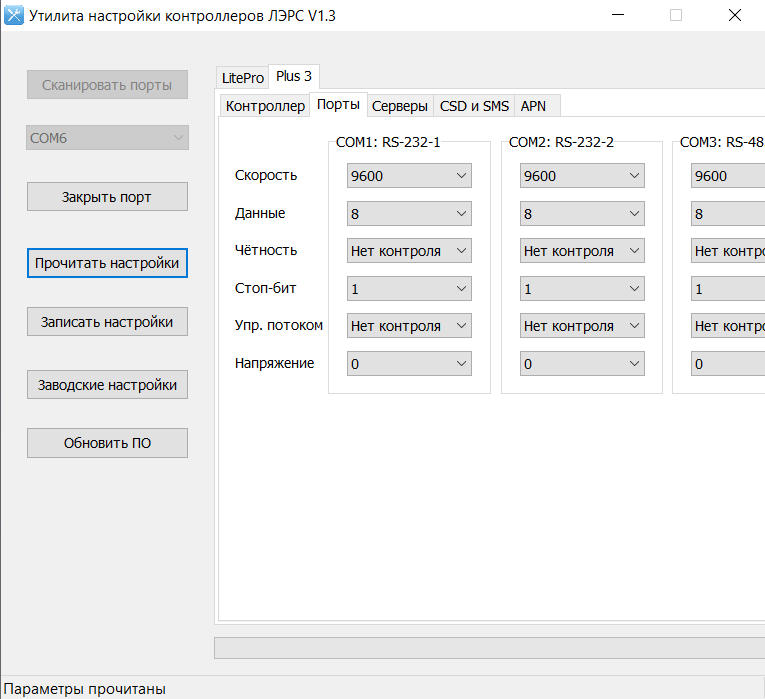Switch to the Серверы tab
The image size is (765, 699).
(400, 106)
